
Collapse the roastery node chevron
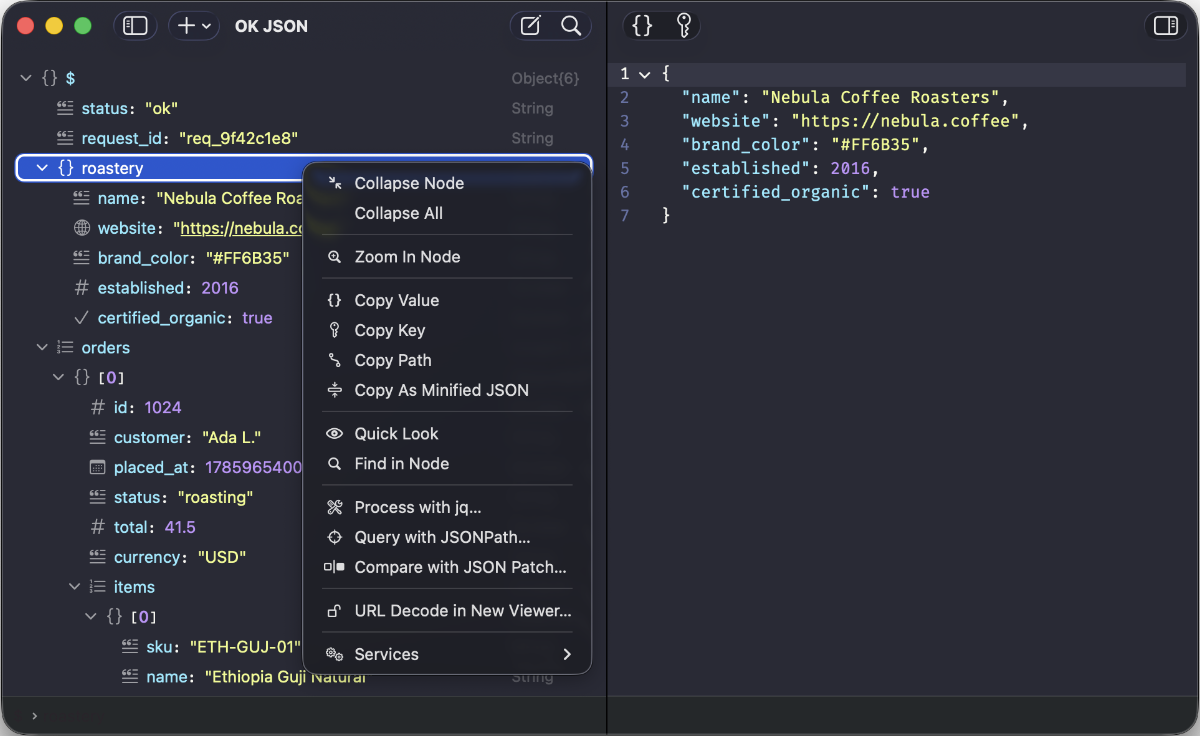pos(42,168)
